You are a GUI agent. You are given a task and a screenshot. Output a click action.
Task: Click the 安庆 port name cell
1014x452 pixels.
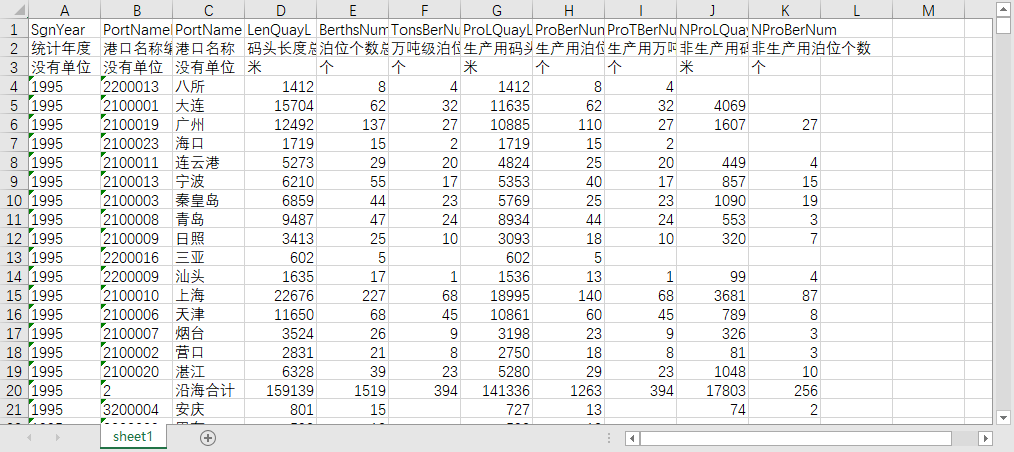point(209,410)
